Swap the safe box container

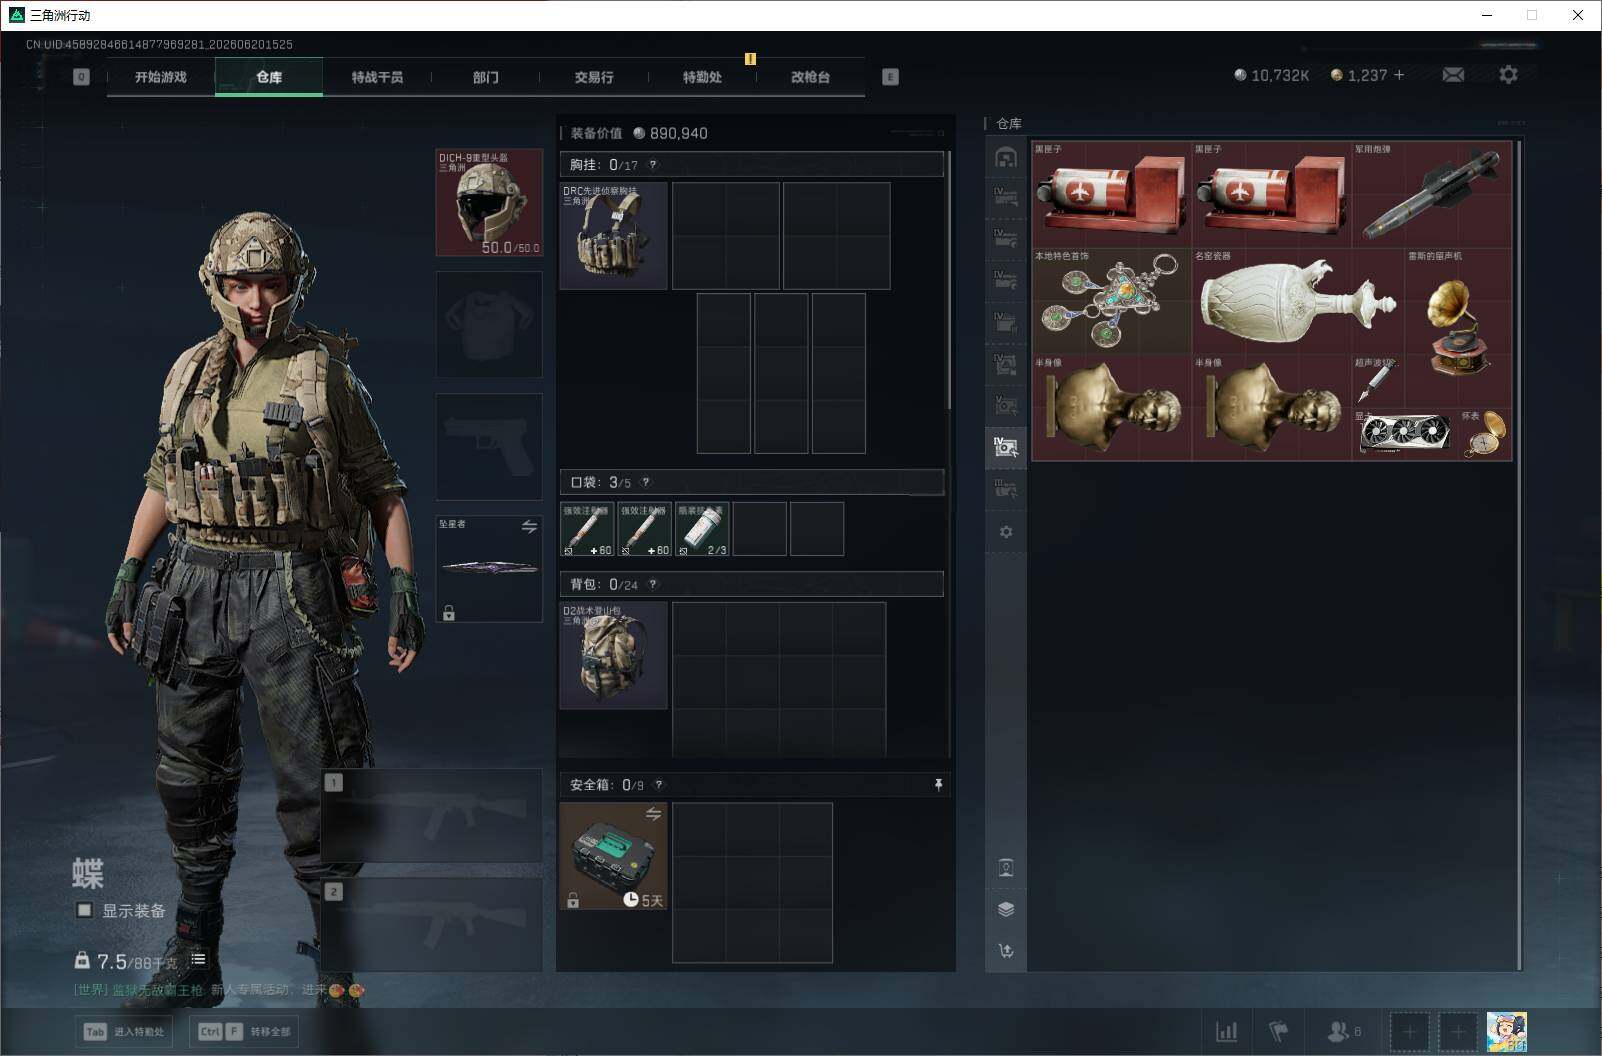pyautogui.click(x=653, y=814)
